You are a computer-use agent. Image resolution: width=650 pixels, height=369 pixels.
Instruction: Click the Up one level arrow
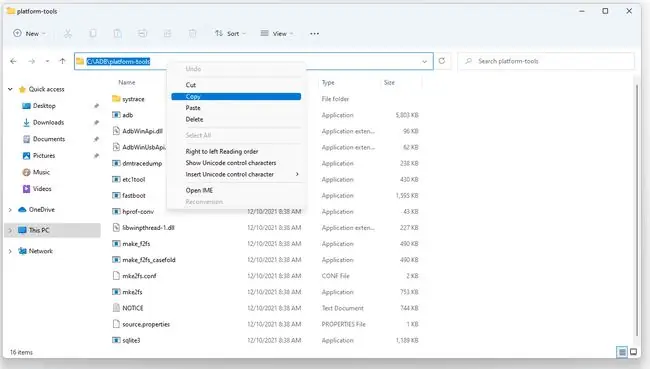63,61
